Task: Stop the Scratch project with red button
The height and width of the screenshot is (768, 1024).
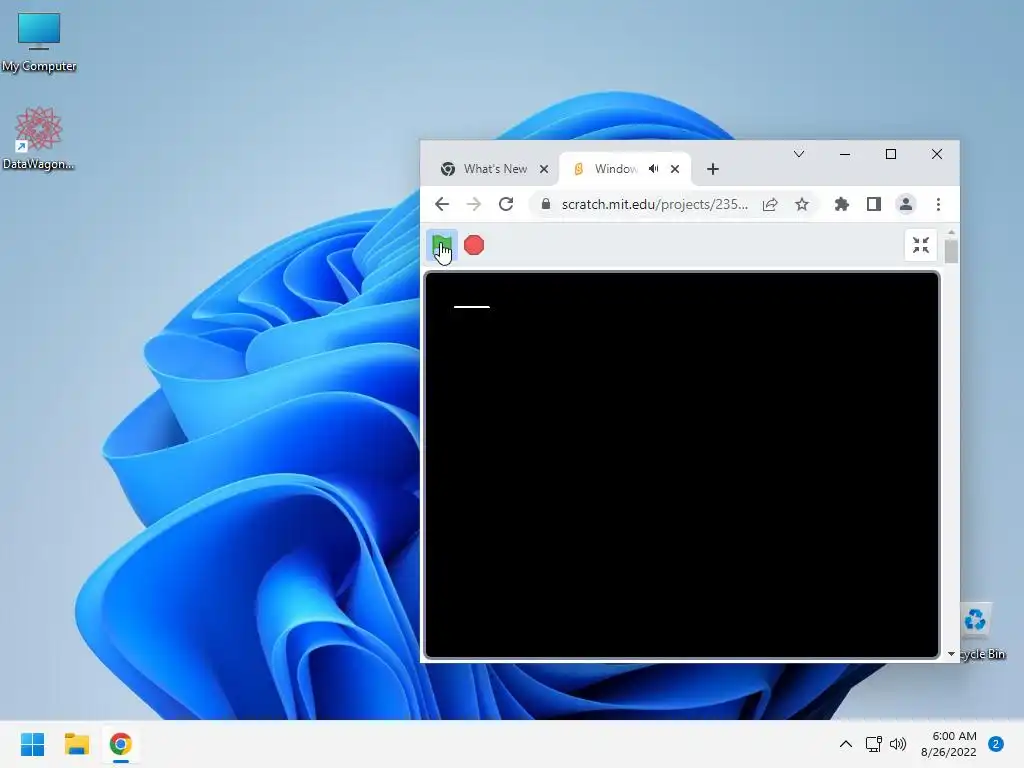Action: pyautogui.click(x=474, y=246)
